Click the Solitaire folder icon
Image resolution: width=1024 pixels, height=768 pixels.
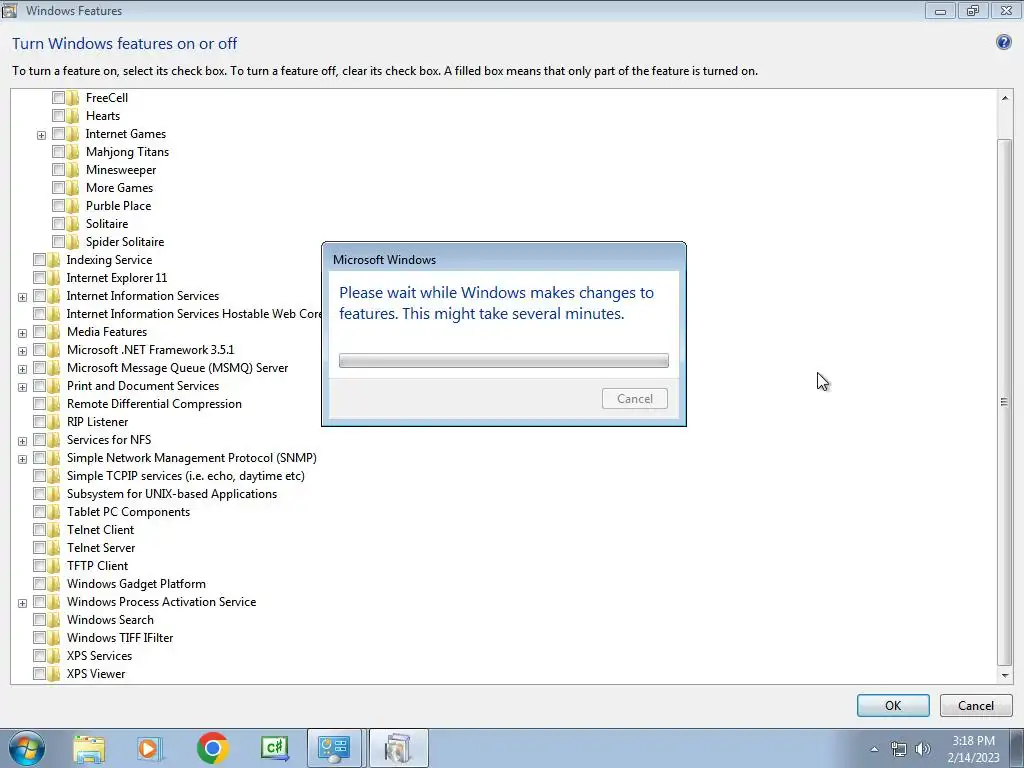pos(72,223)
